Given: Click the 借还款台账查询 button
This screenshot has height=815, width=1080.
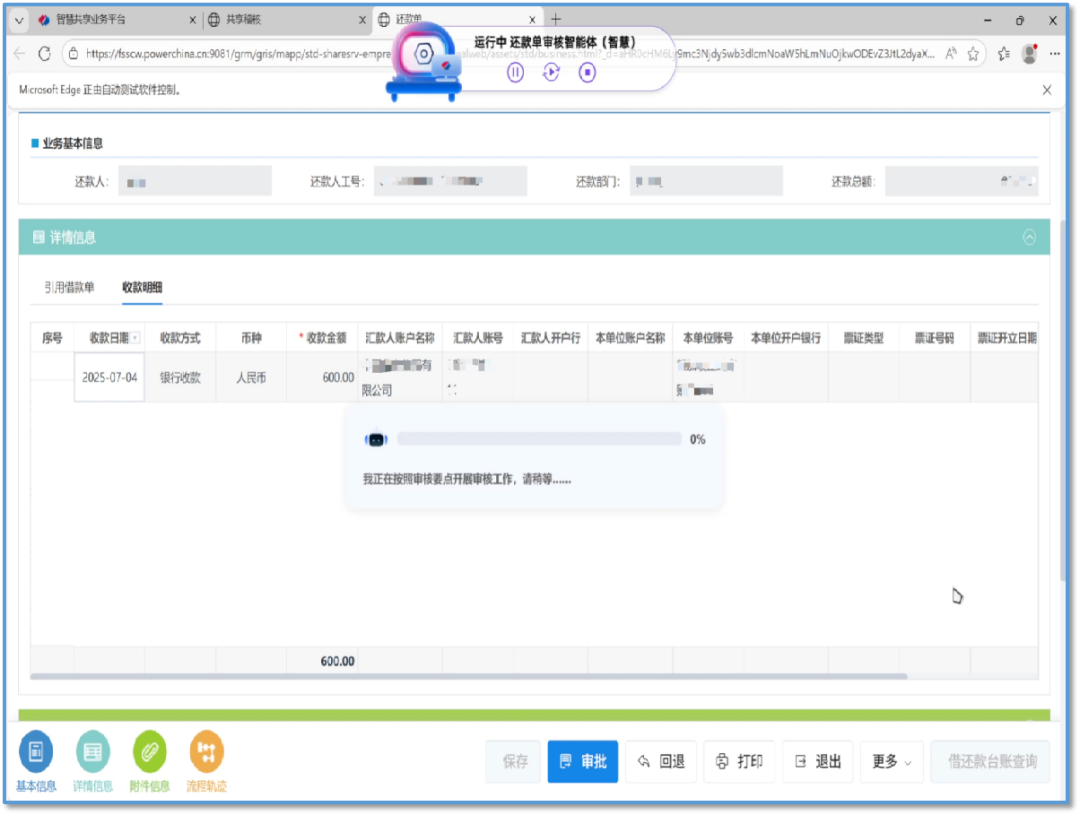Looking at the screenshot, I should [990, 762].
